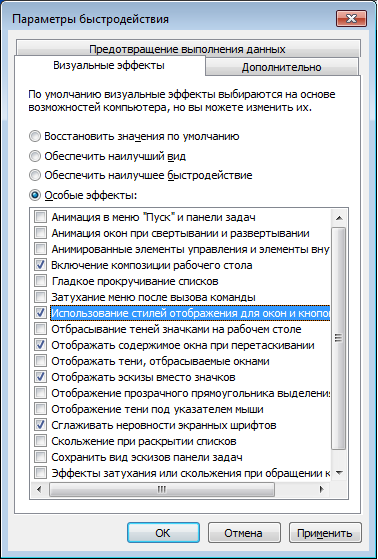Close the Параметры быстродействия dialog
This screenshot has height=559, width=378.
point(352,19)
